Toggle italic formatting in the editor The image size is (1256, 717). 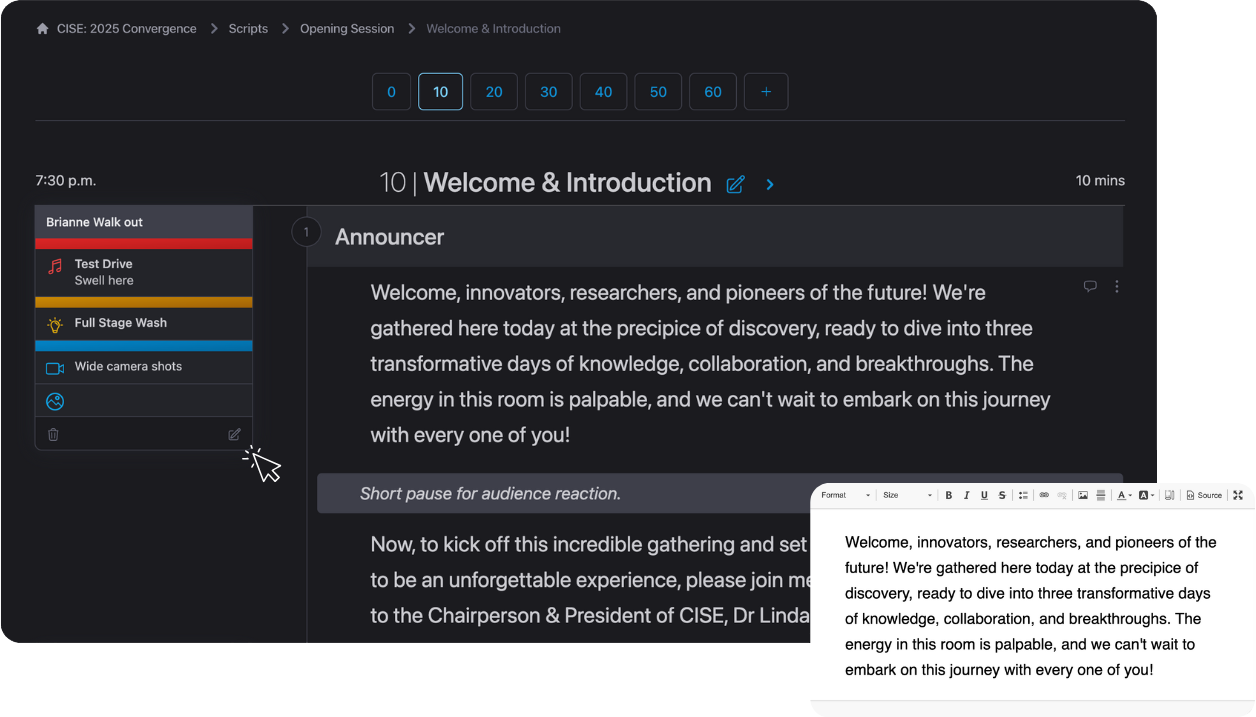point(967,495)
